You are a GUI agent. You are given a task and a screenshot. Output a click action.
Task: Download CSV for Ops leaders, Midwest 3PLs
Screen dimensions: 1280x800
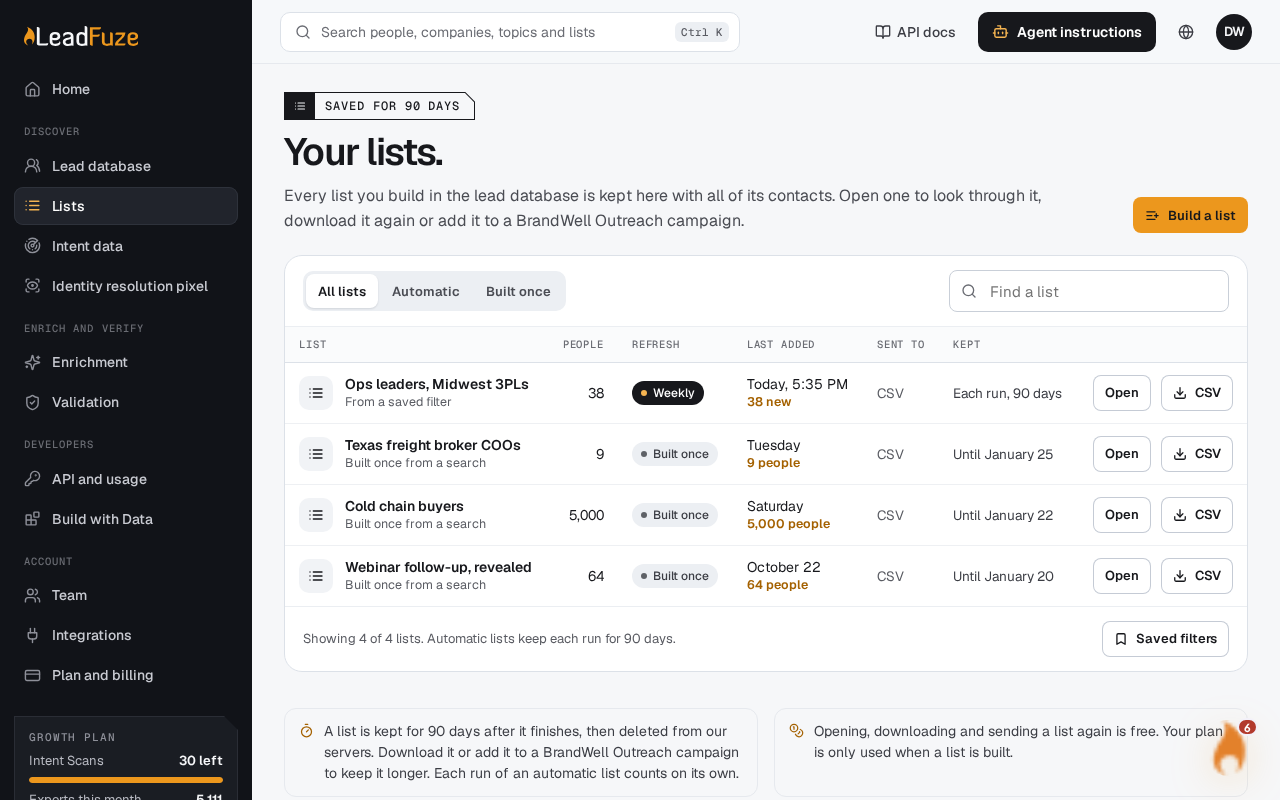[1197, 393]
